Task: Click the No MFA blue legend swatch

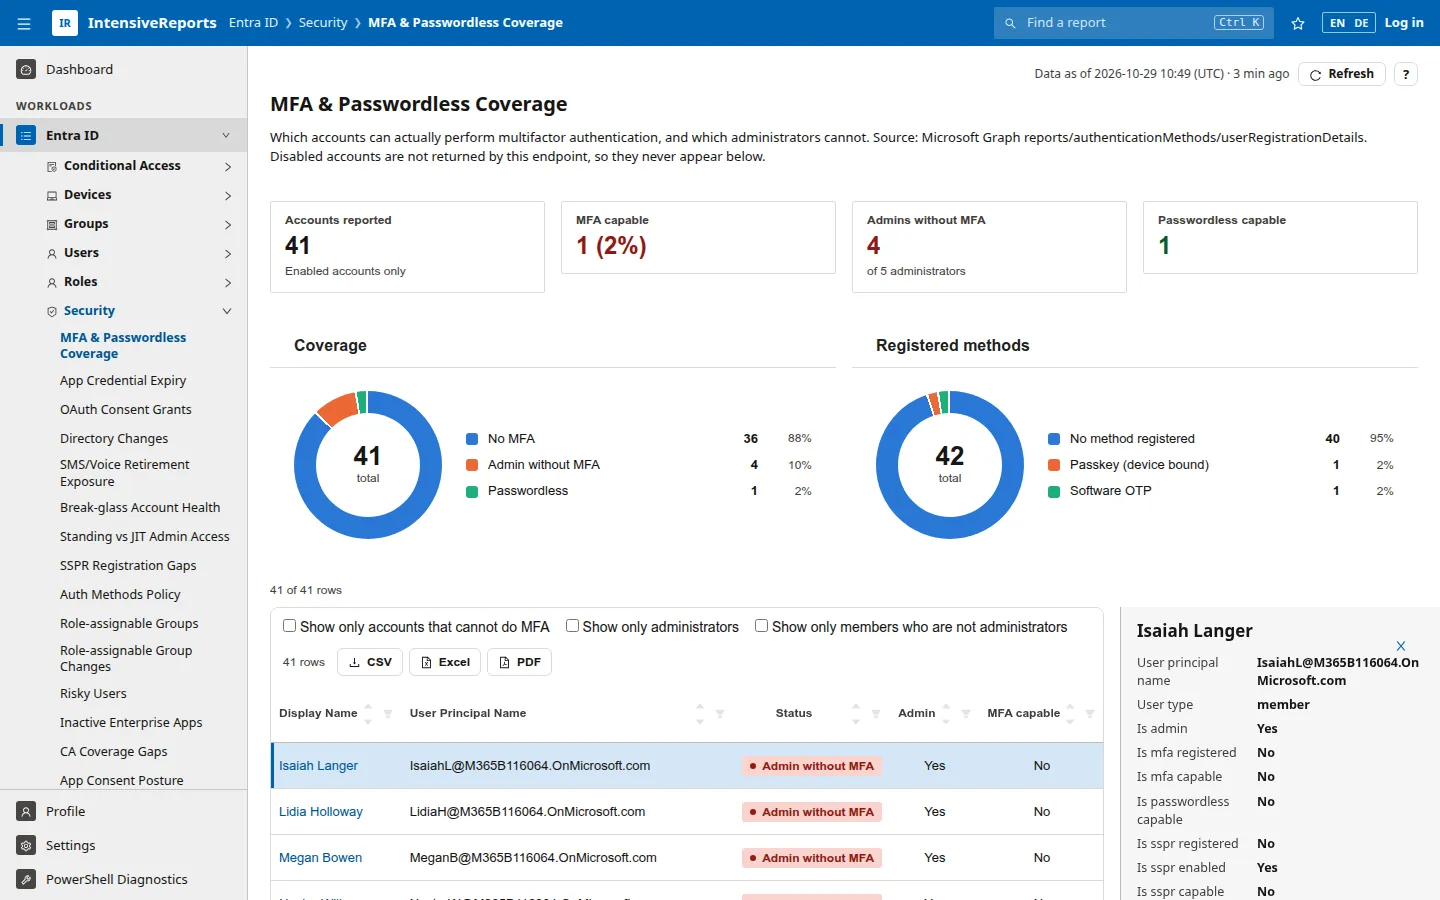Action: (472, 439)
